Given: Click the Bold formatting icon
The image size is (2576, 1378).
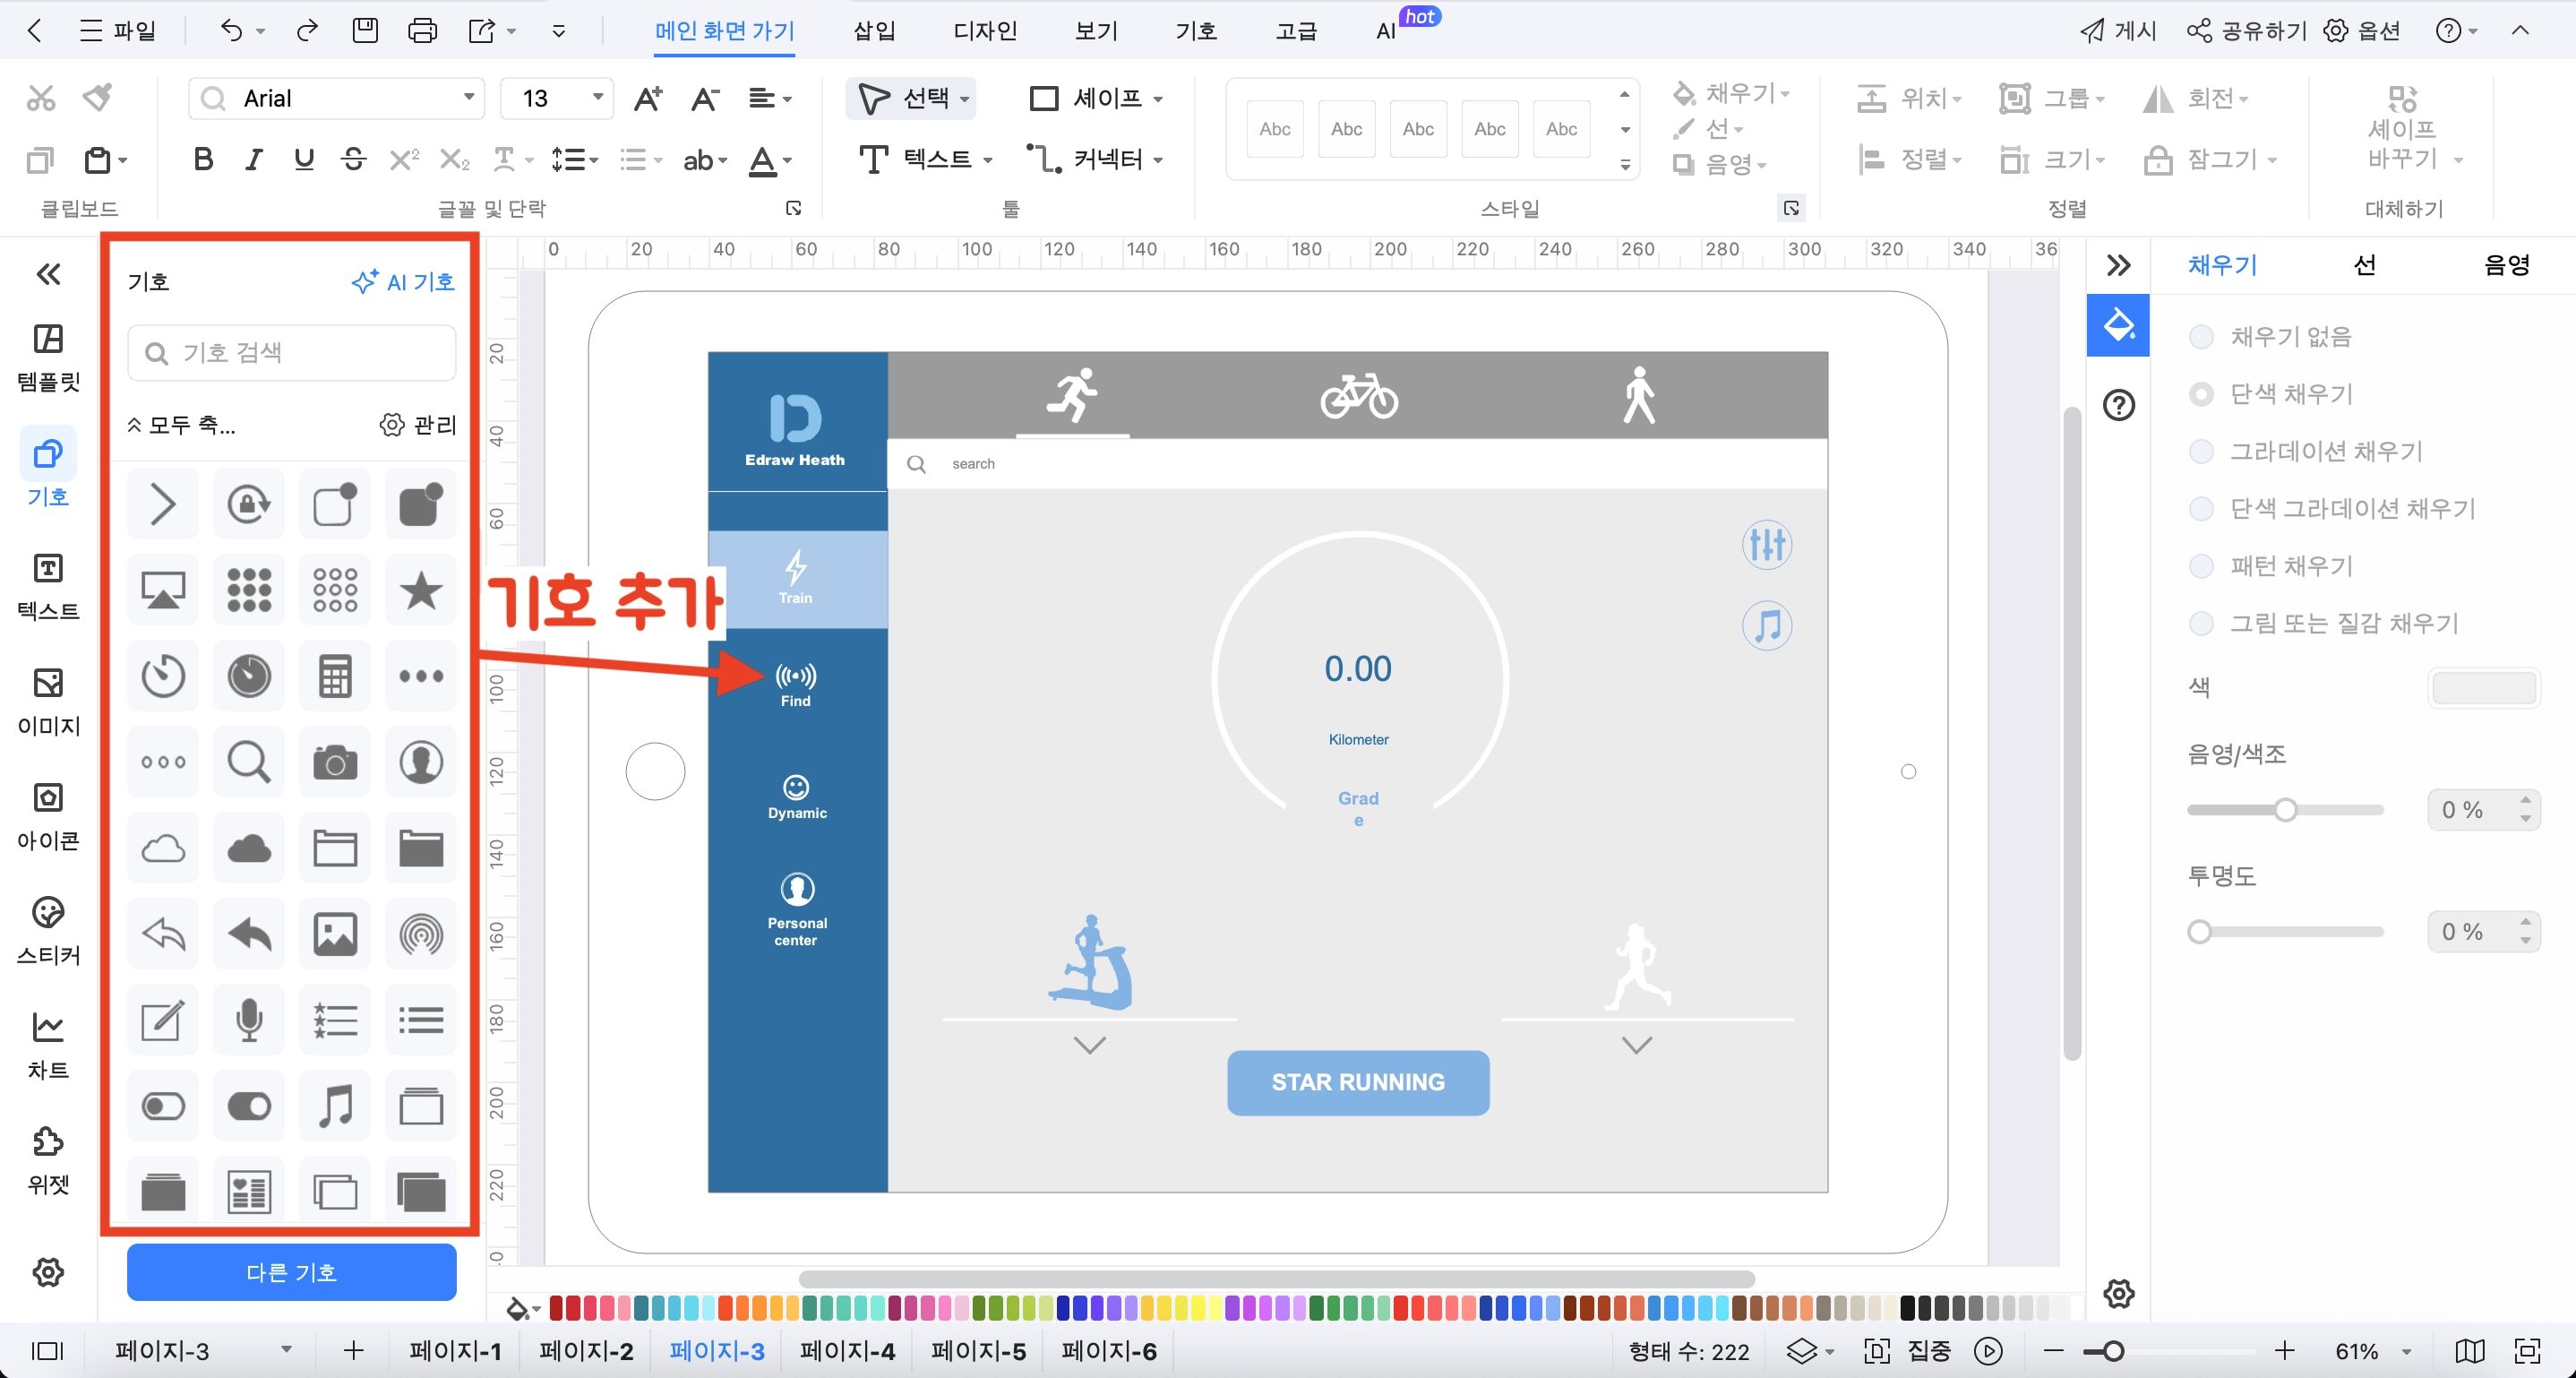Looking at the screenshot, I should (203, 159).
